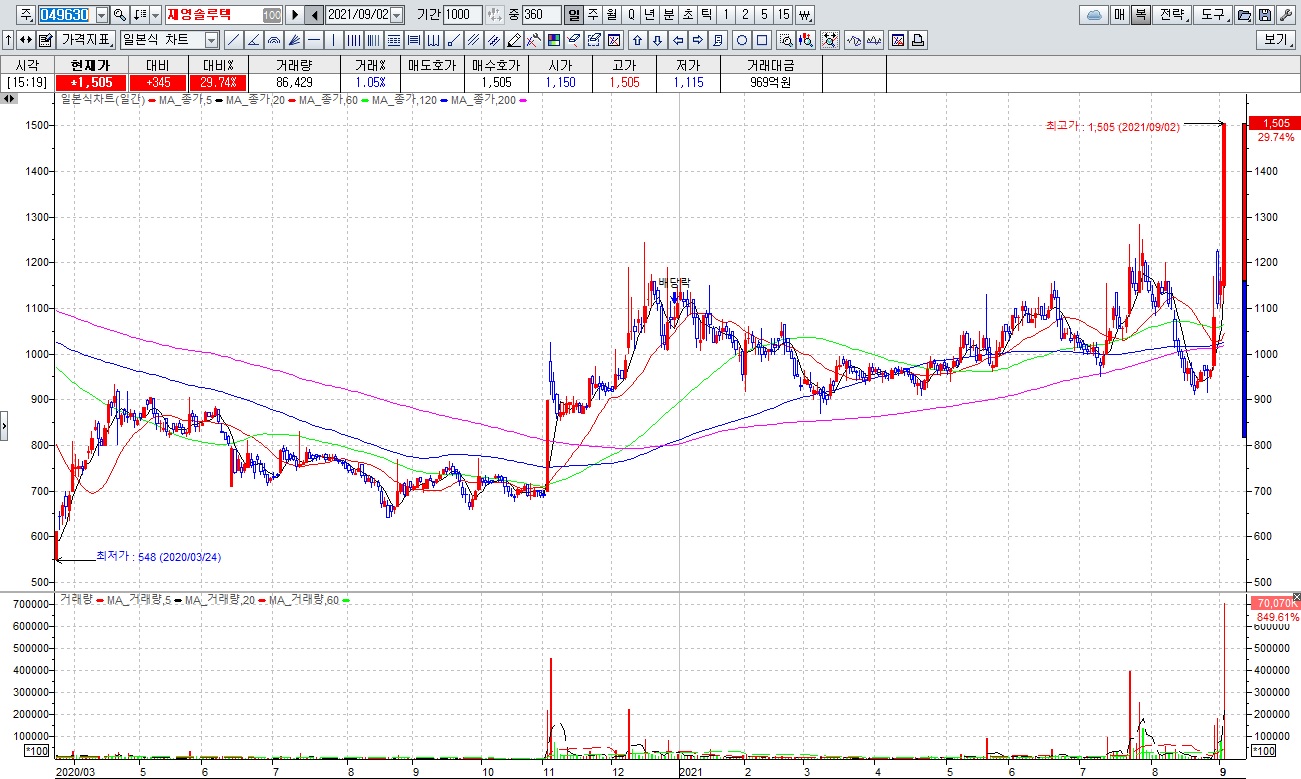
Task: Select the 2 interval button
Action: click(745, 15)
